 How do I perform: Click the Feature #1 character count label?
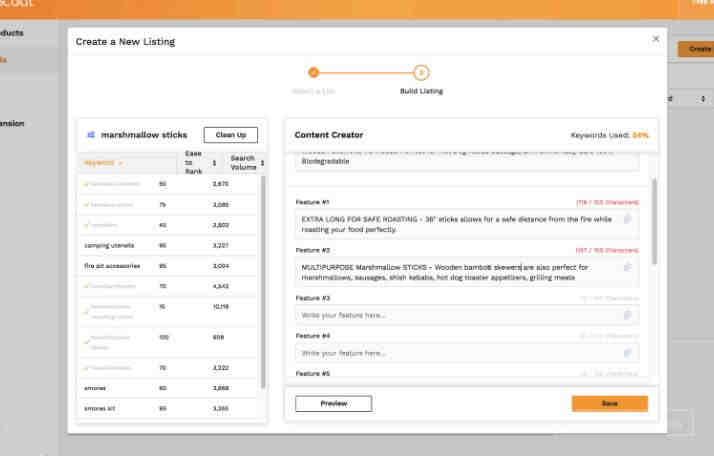(607, 202)
